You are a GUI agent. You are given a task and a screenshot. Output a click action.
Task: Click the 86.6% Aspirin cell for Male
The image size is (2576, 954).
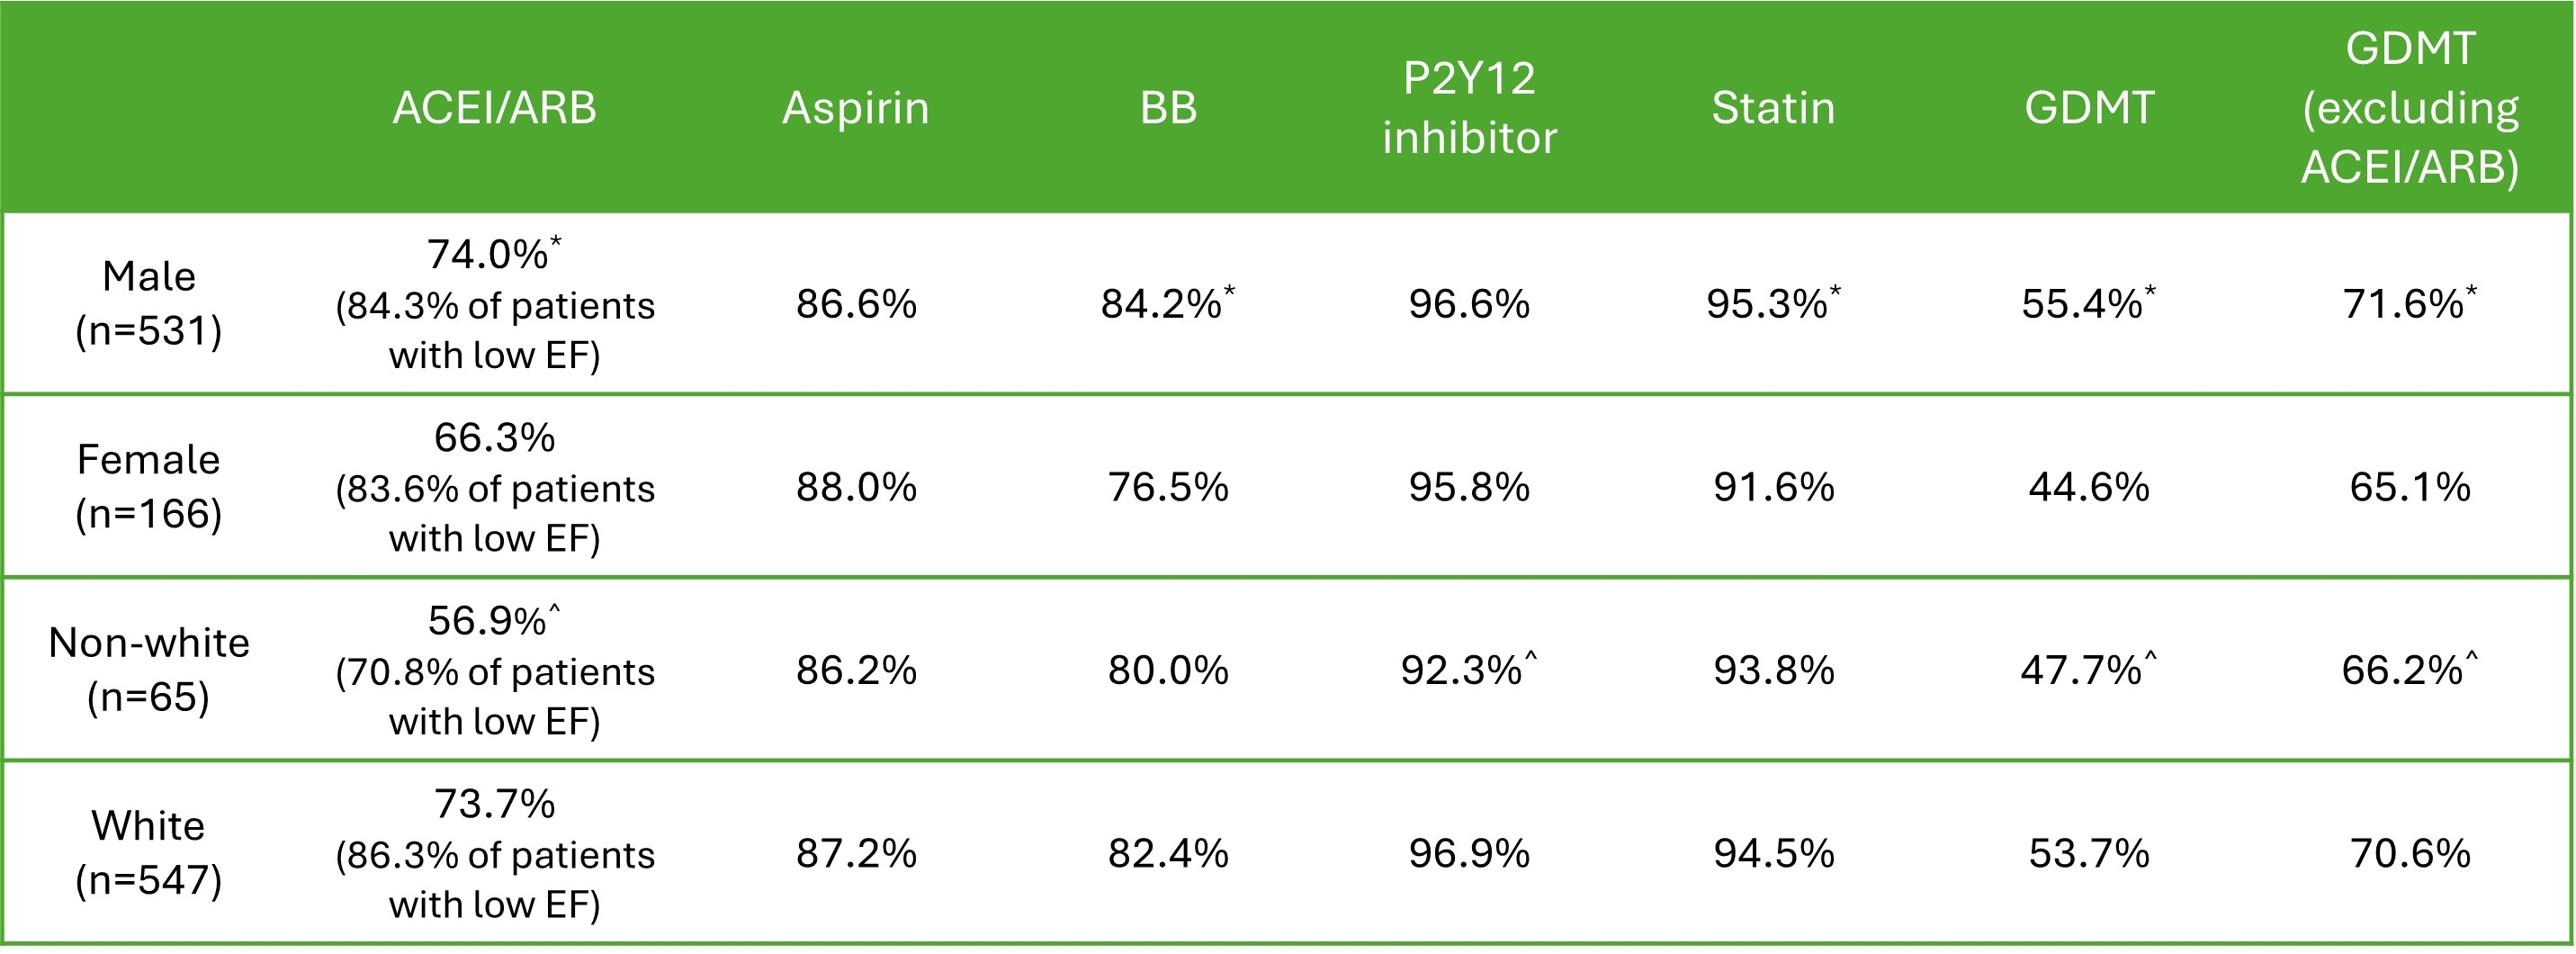coord(856,304)
